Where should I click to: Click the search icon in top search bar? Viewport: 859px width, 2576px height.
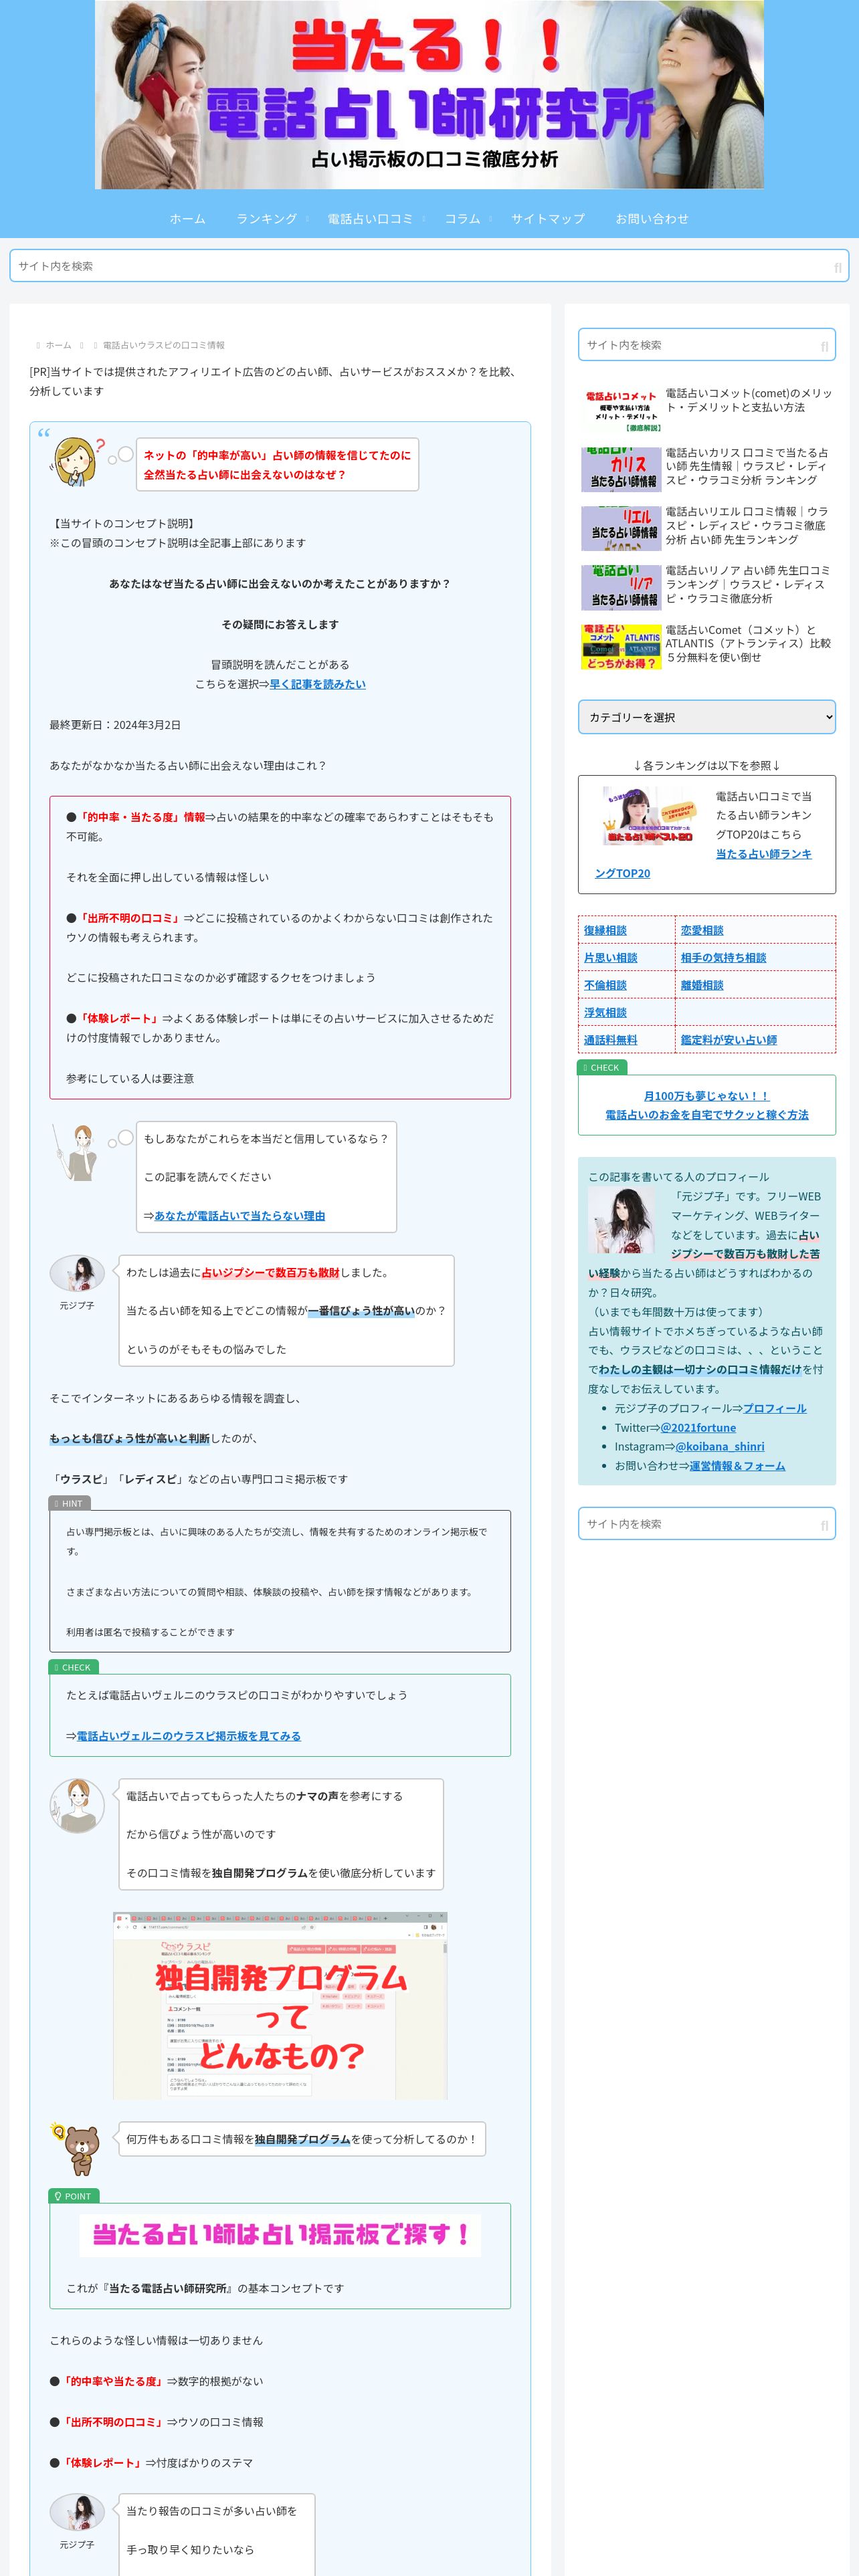837,267
